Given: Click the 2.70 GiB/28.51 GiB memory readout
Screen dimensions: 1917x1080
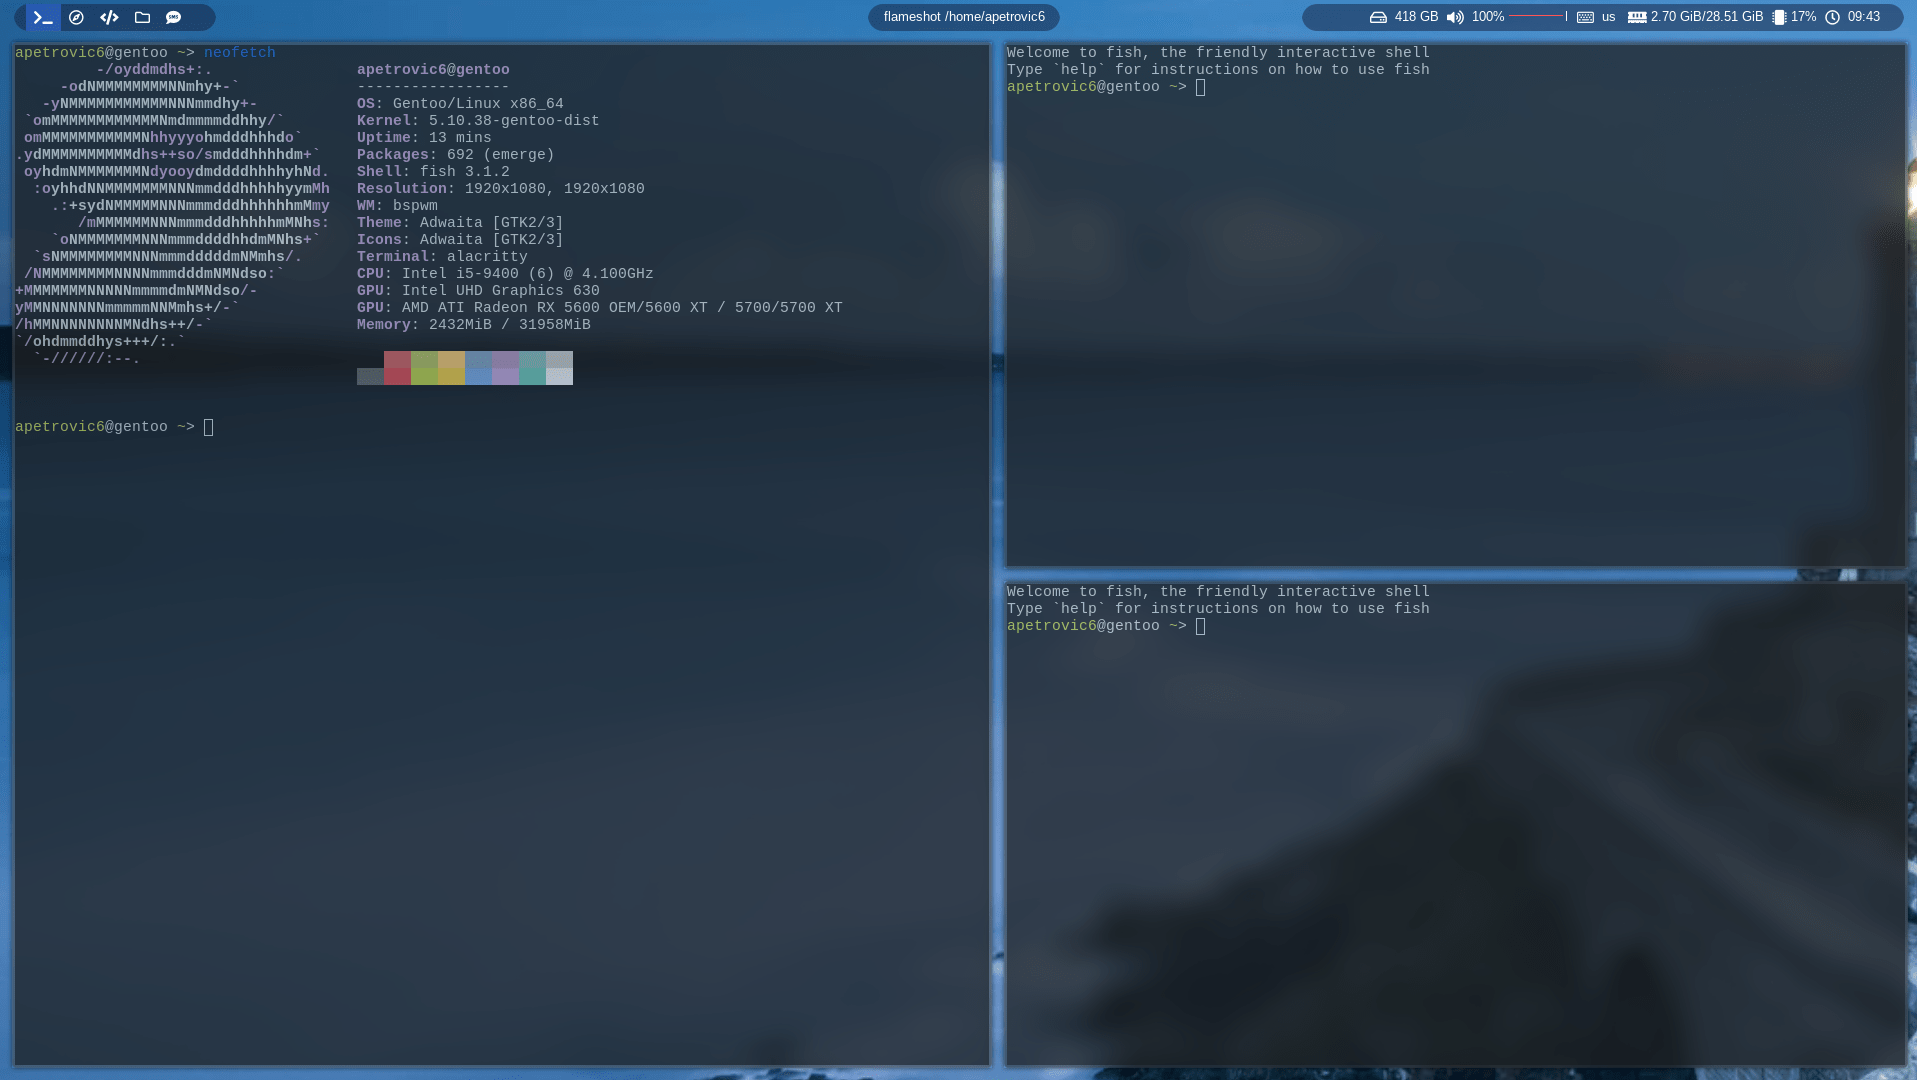Looking at the screenshot, I should 1707,17.
